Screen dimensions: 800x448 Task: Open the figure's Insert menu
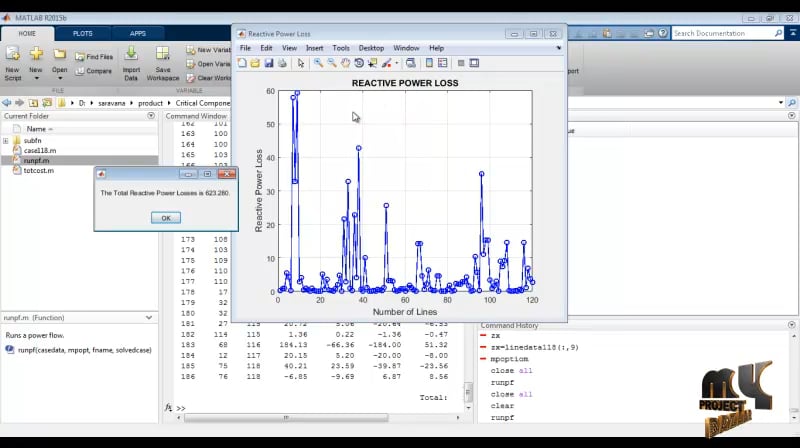[x=314, y=48]
